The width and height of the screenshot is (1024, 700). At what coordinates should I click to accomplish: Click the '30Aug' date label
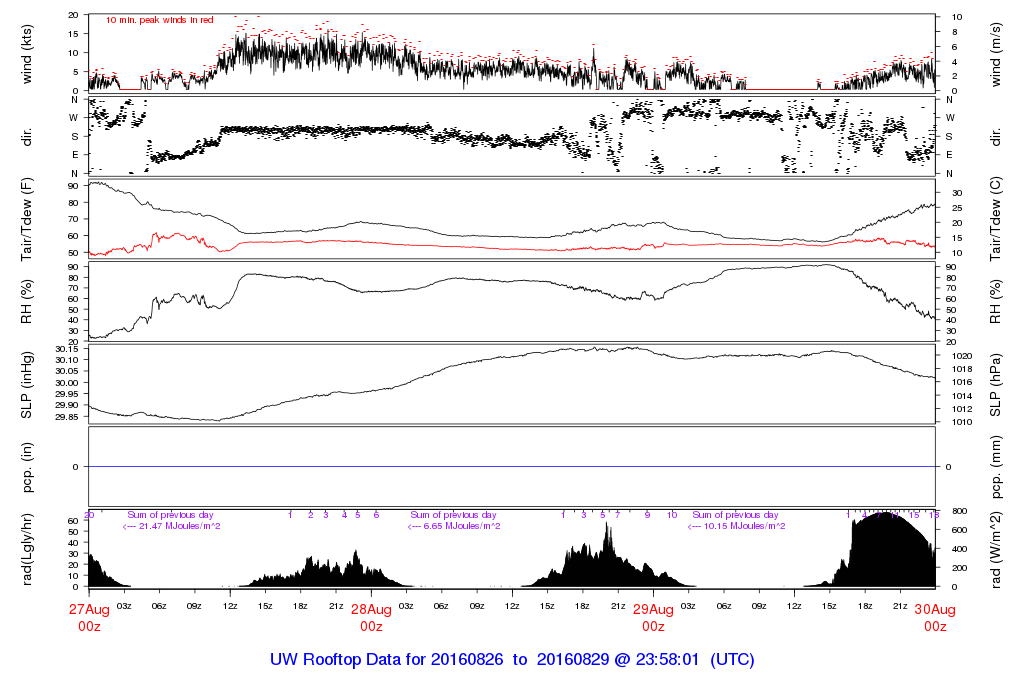[935, 610]
